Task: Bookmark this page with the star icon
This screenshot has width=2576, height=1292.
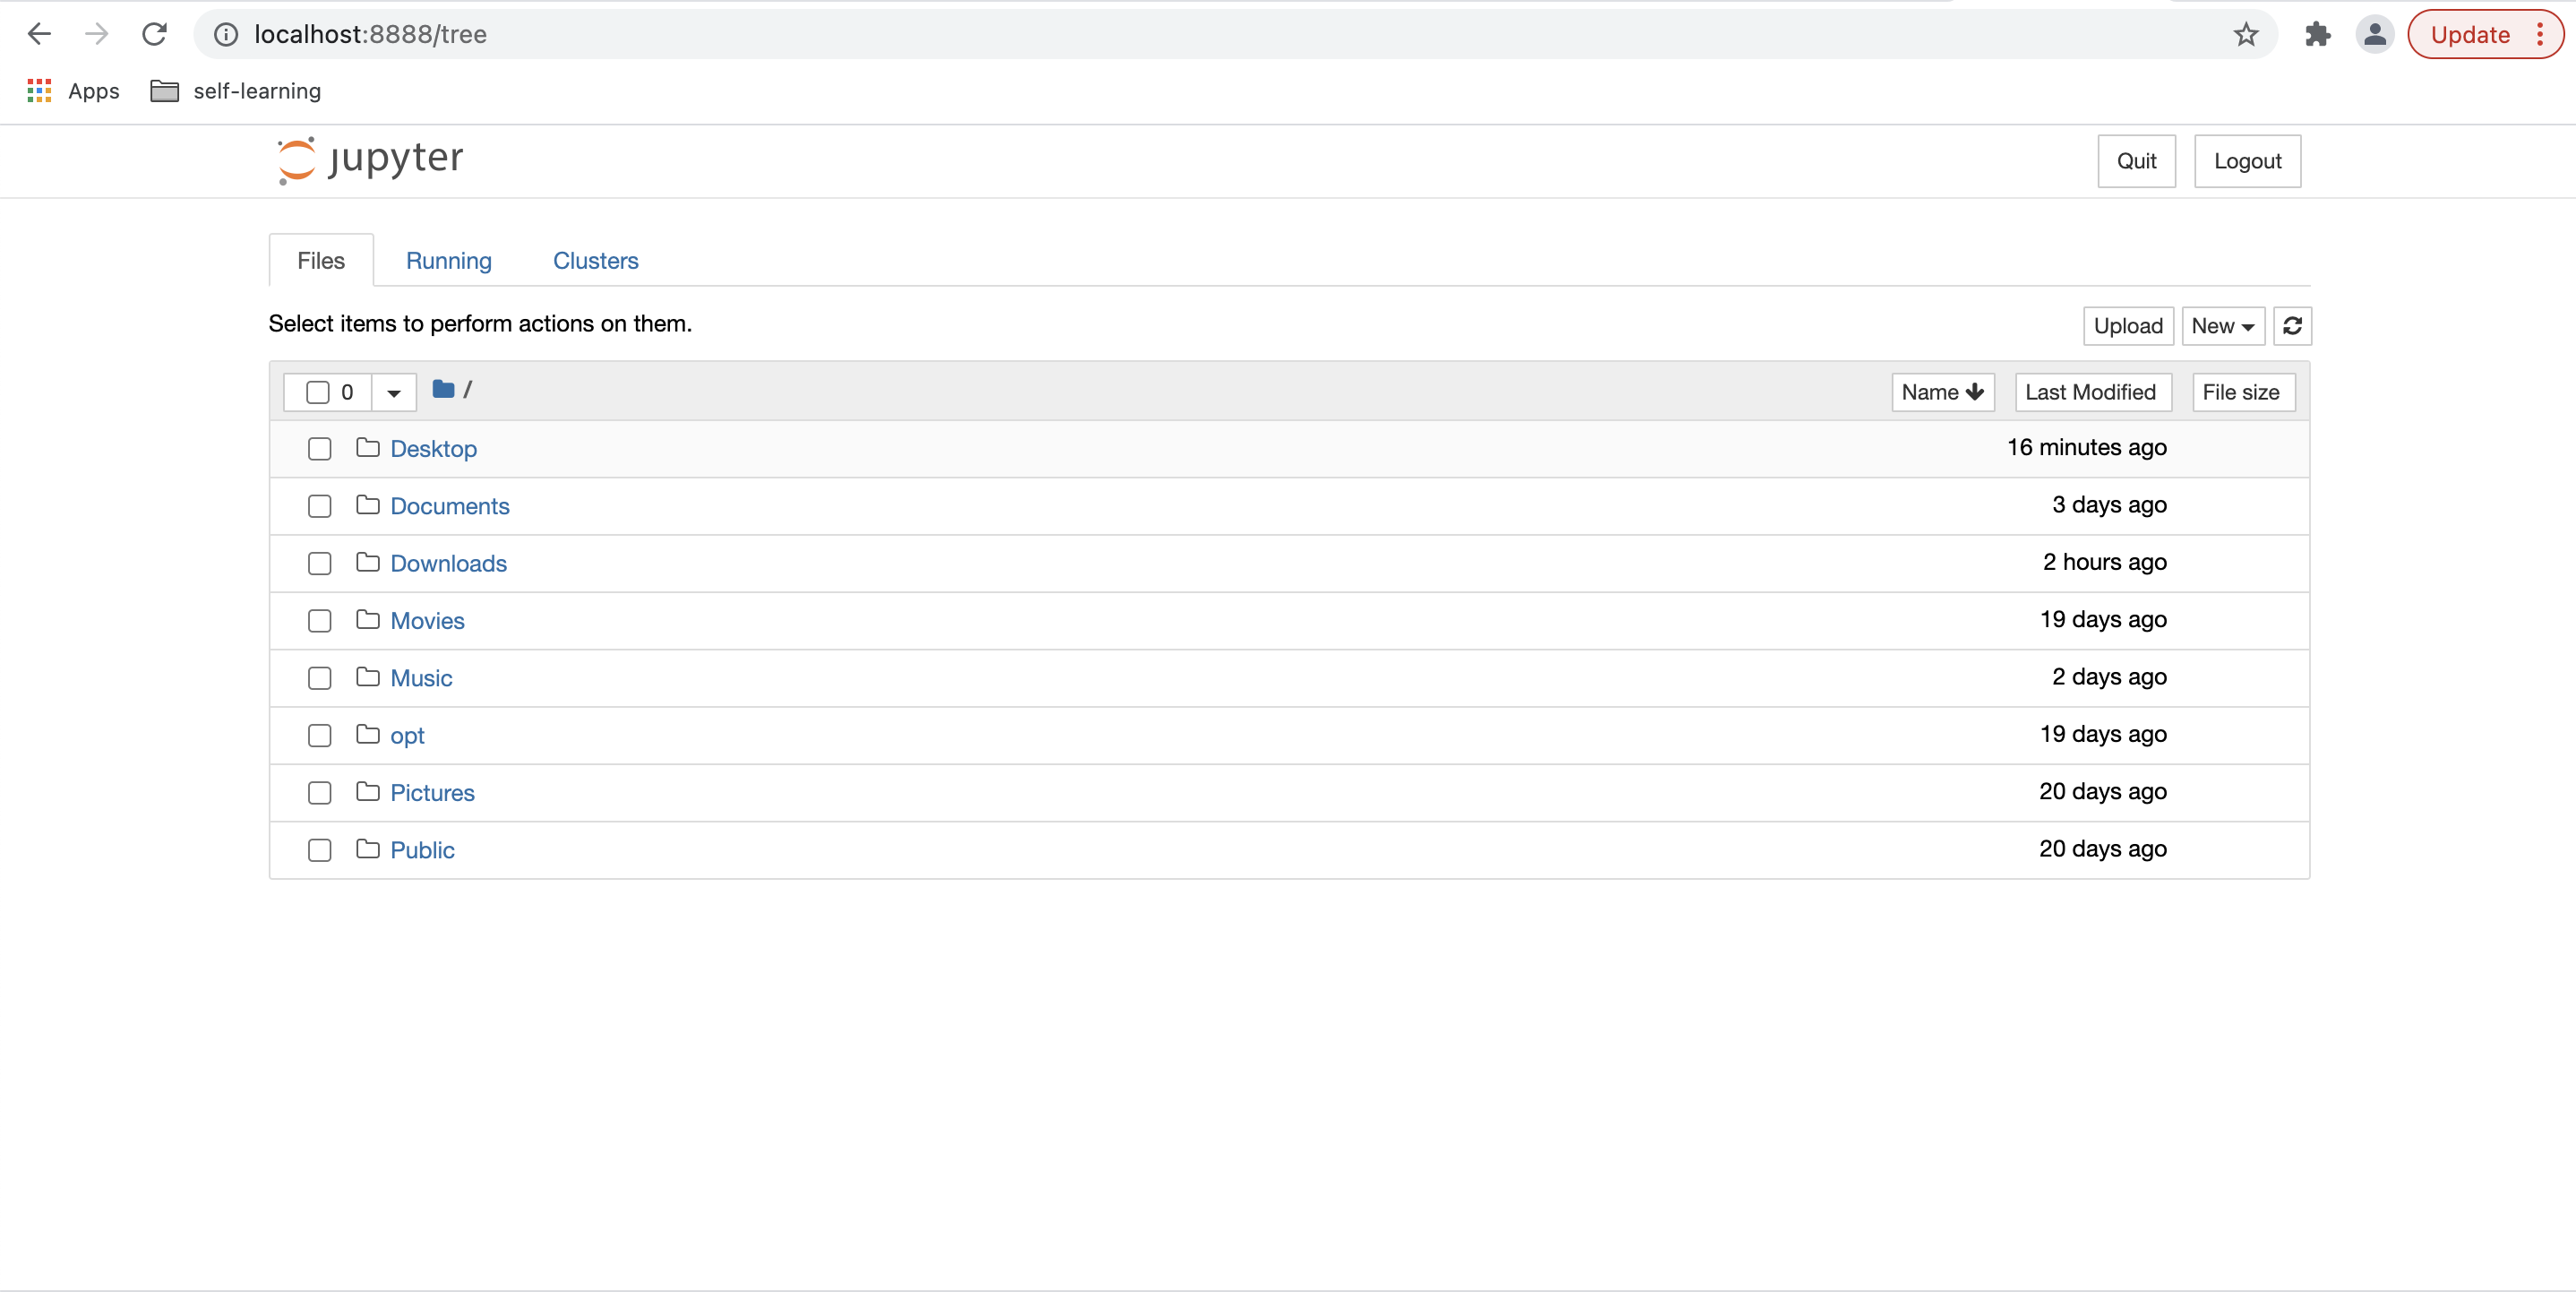Action: click(2245, 34)
